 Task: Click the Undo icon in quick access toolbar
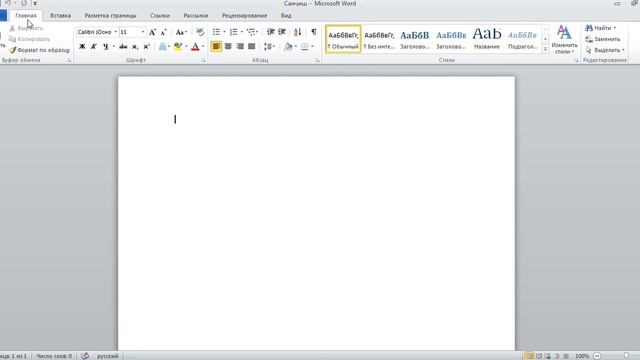click(7, 3)
